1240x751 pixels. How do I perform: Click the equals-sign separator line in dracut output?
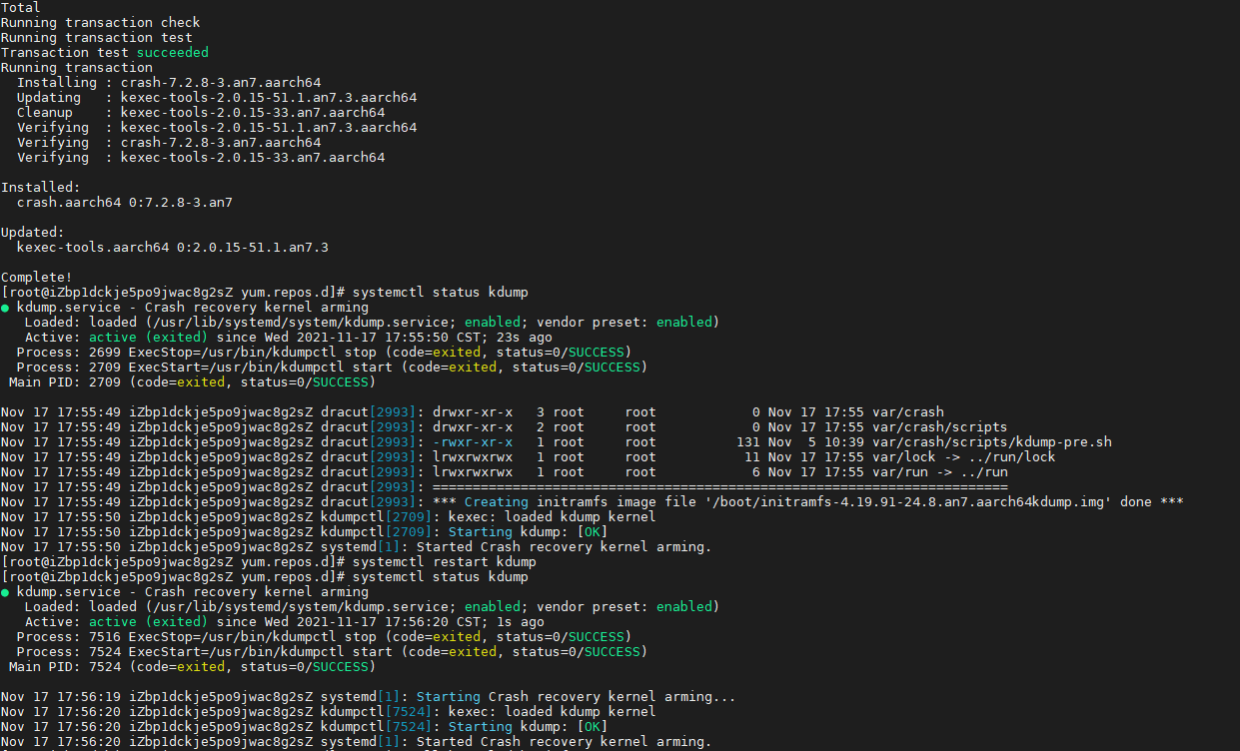point(720,487)
